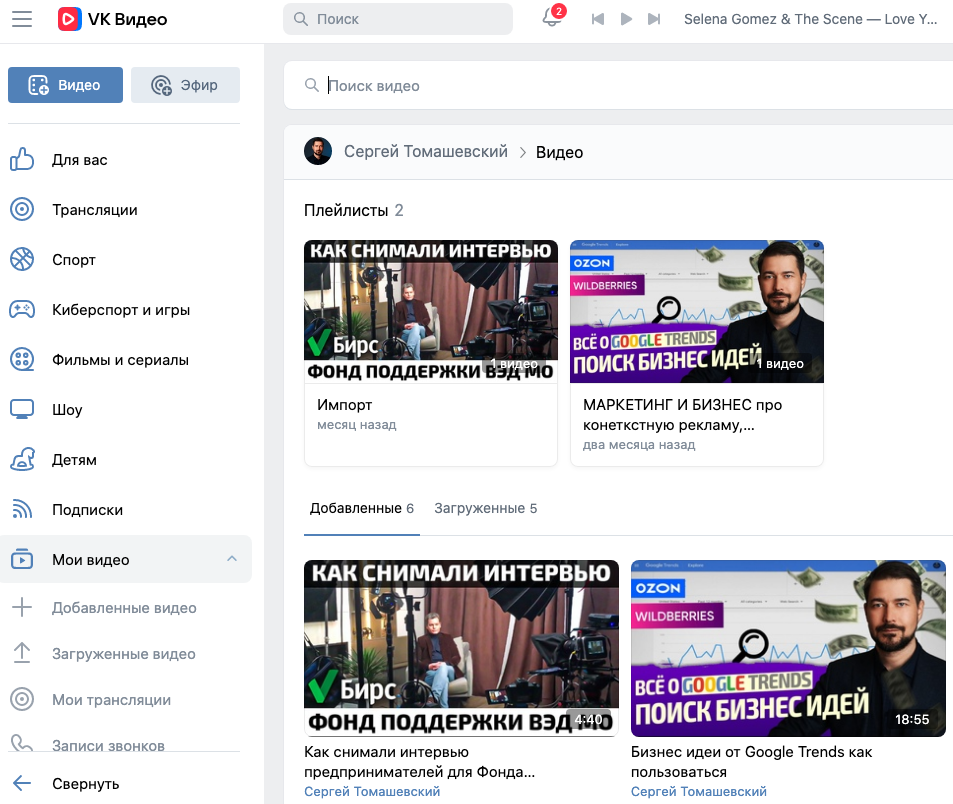Viewport: 953px width, 804px height.
Task: Click the Мои видео play icon
Action: point(22,559)
